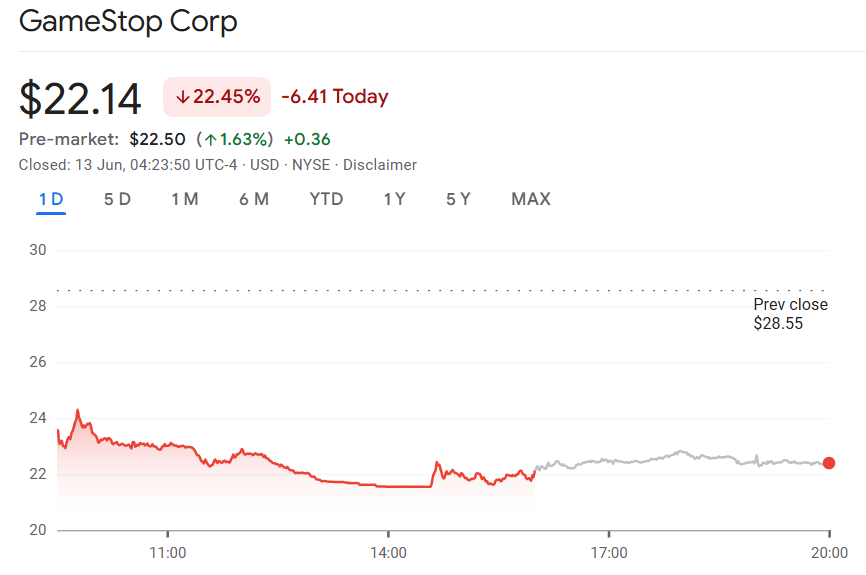The height and width of the screenshot is (575, 866).
Task: View the 5Y price chart
Action: point(458,199)
